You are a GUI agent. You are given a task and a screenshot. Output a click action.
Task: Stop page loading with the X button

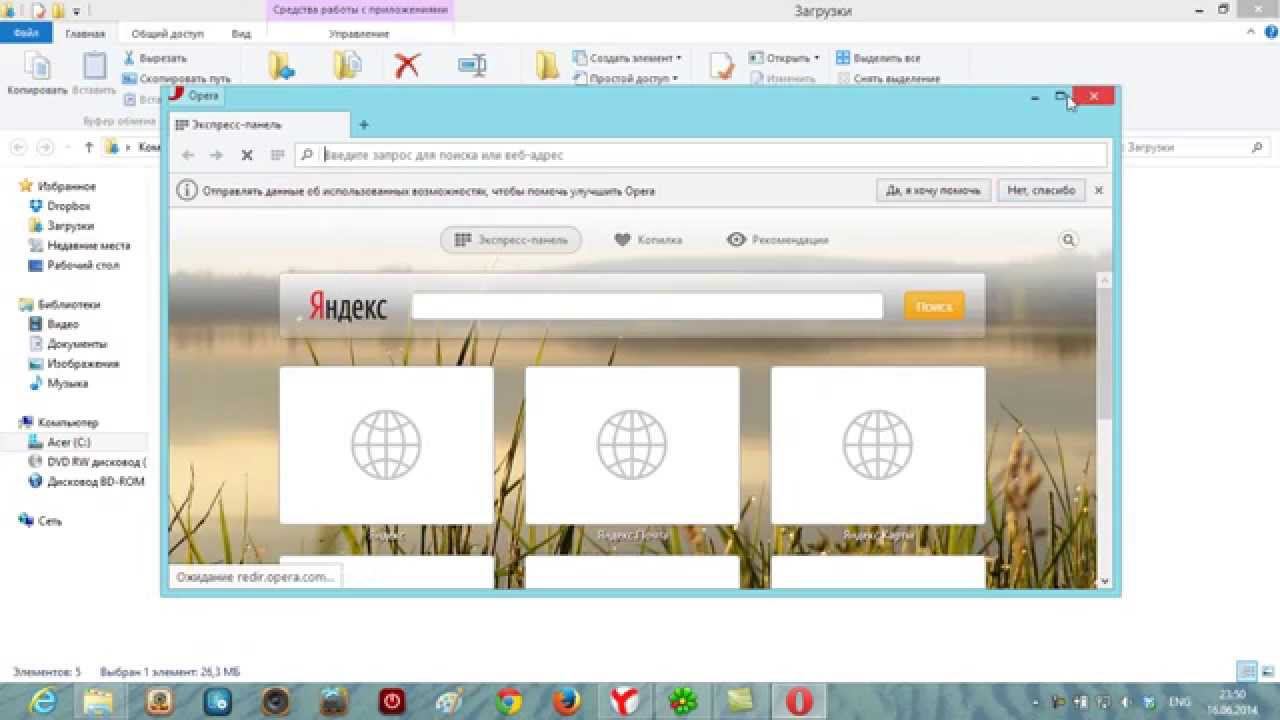[x=247, y=155]
